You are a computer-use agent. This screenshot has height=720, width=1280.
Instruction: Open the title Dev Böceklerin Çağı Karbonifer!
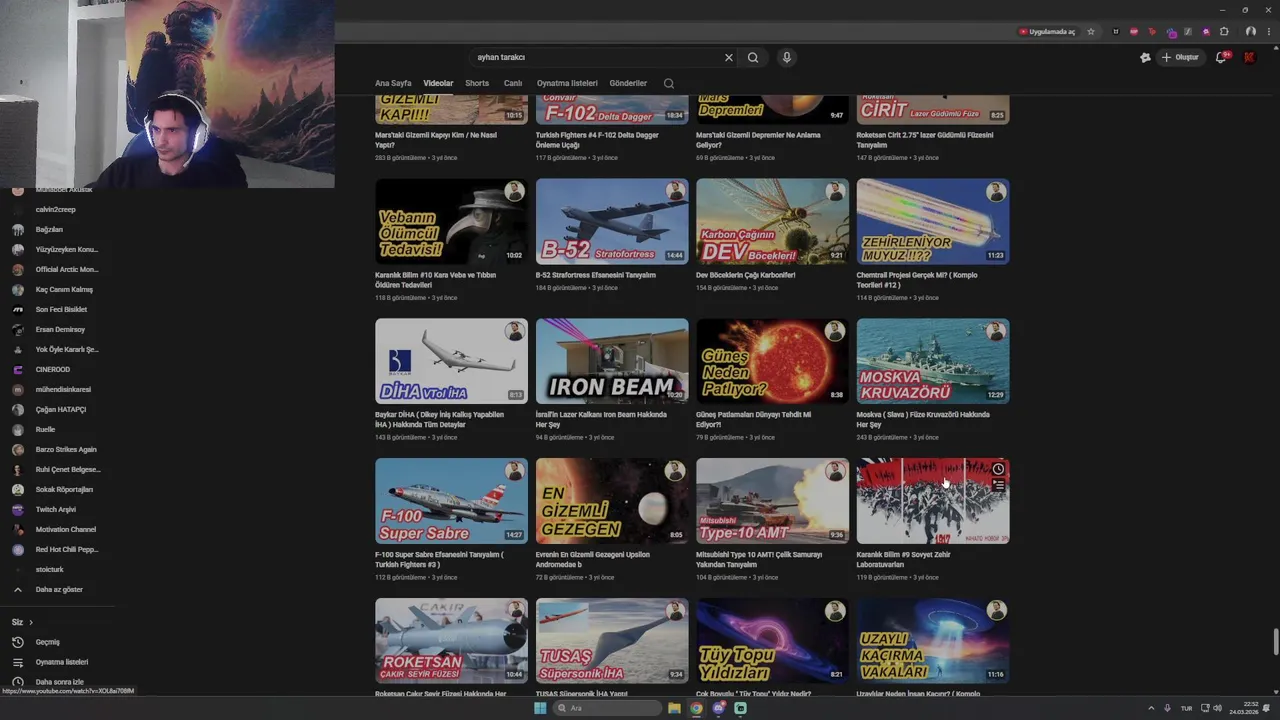click(x=746, y=275)
